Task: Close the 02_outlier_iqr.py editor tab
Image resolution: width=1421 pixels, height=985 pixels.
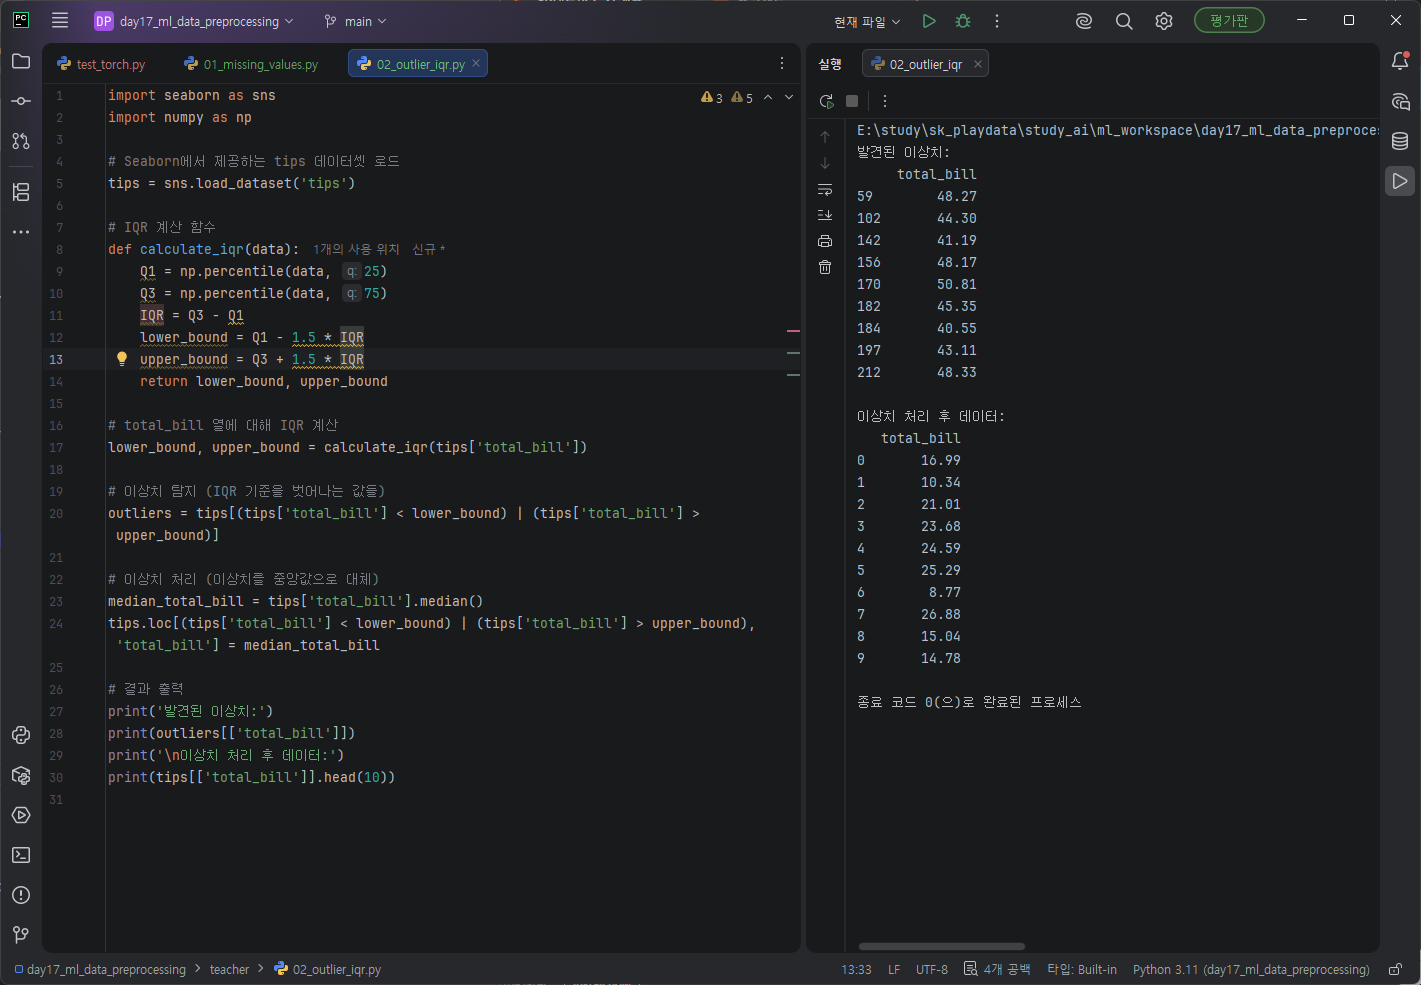Action: (476, 63)
